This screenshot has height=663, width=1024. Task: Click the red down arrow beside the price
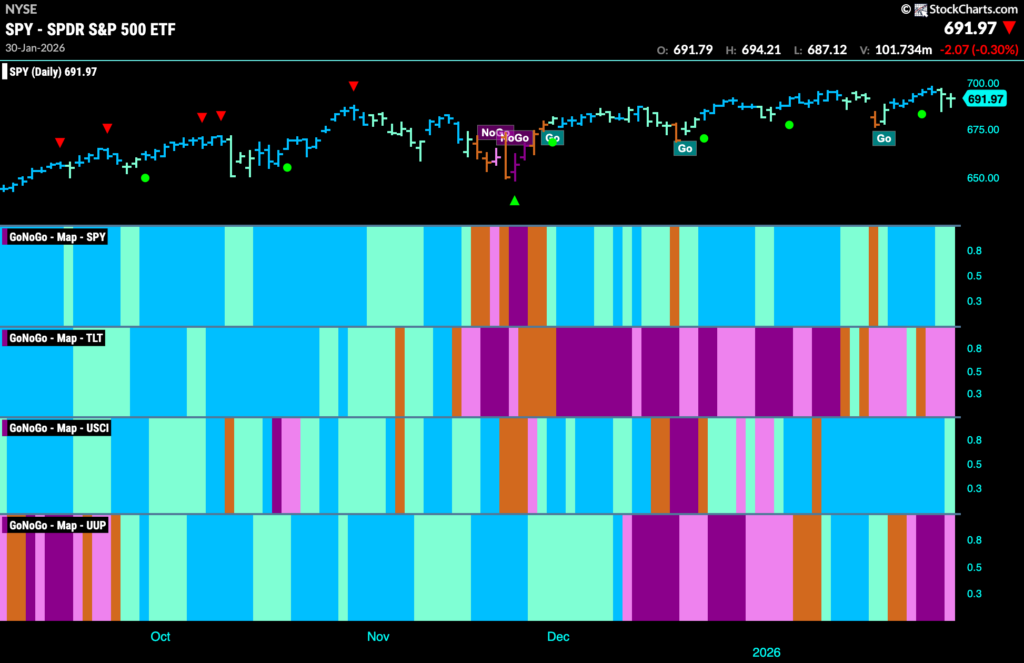1010,27
